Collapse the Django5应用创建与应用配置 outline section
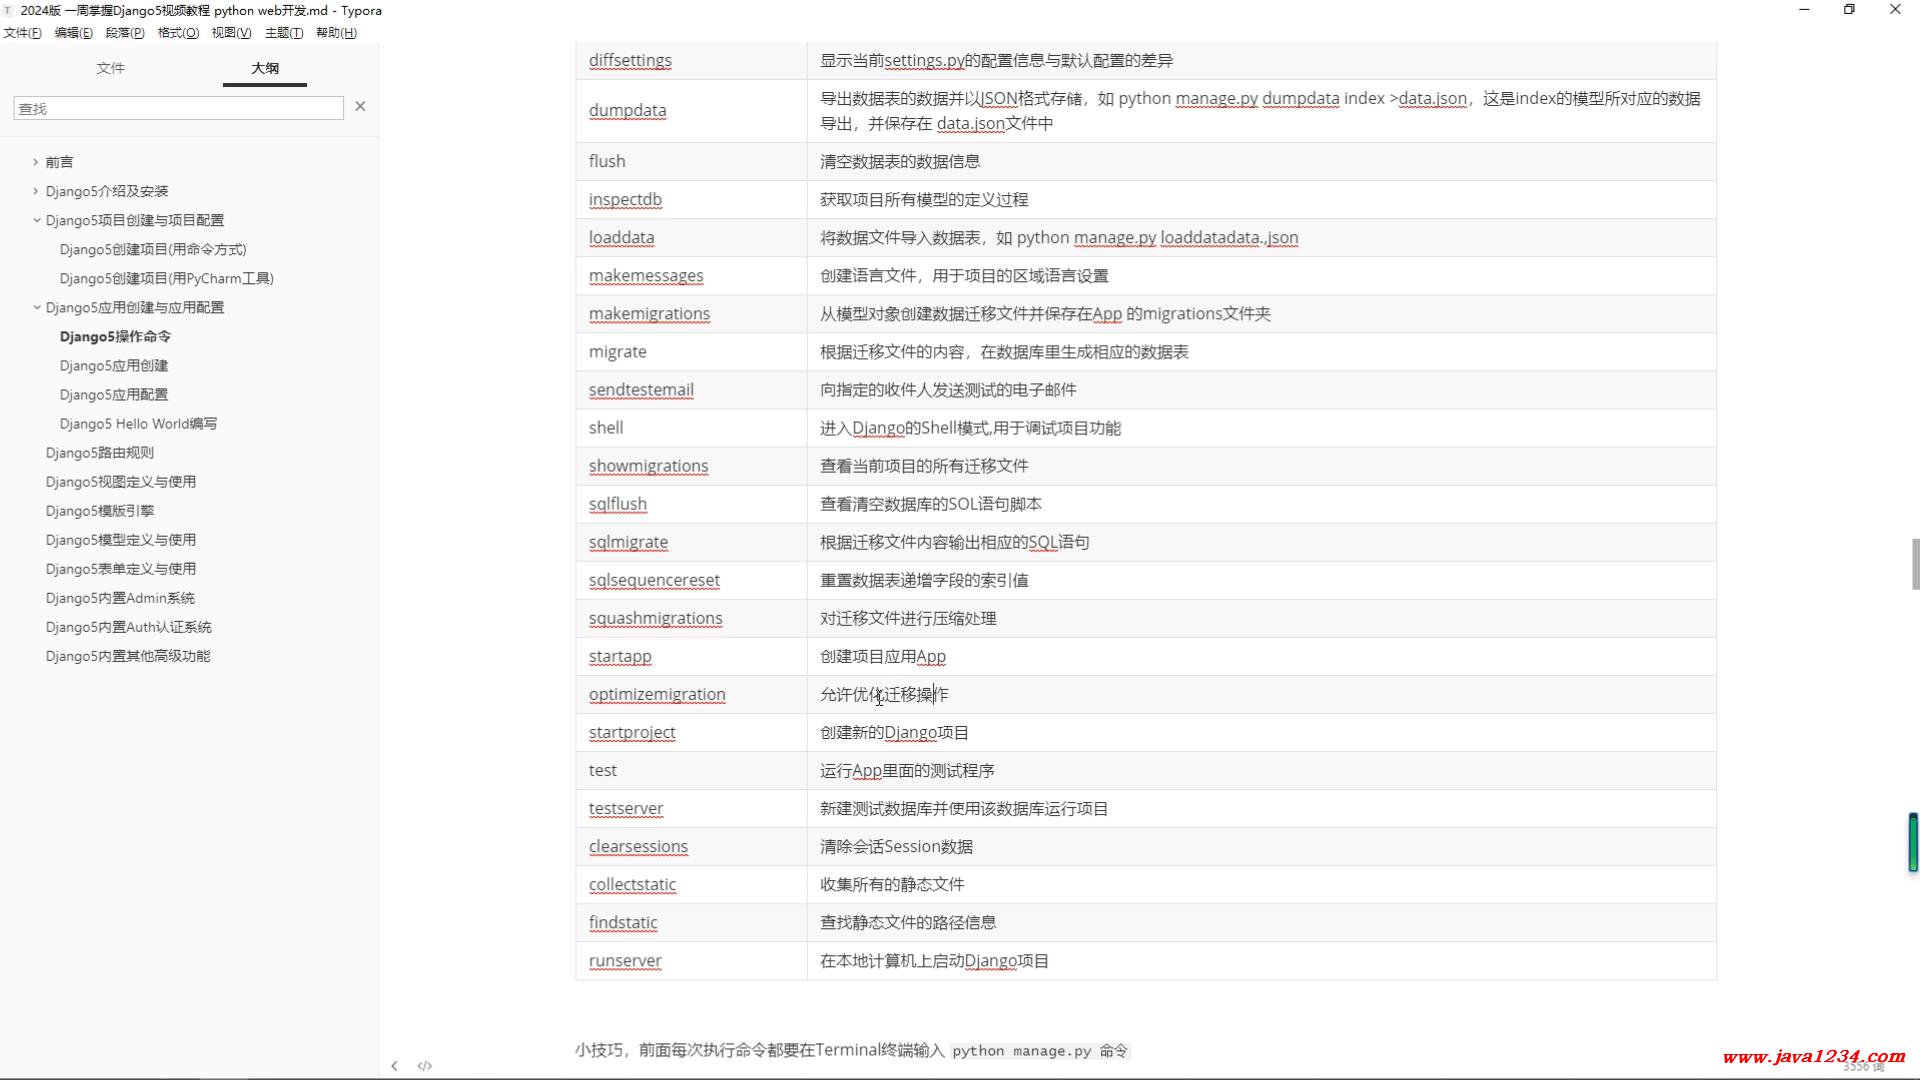The image size is (1920, 1080). coord(36,307)
